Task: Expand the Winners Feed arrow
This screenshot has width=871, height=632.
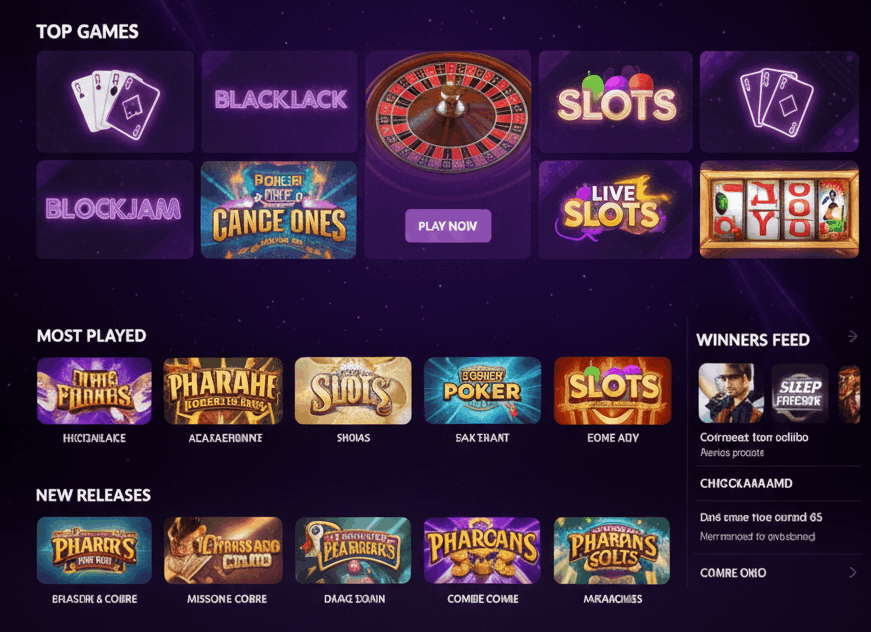Action: 852,337
